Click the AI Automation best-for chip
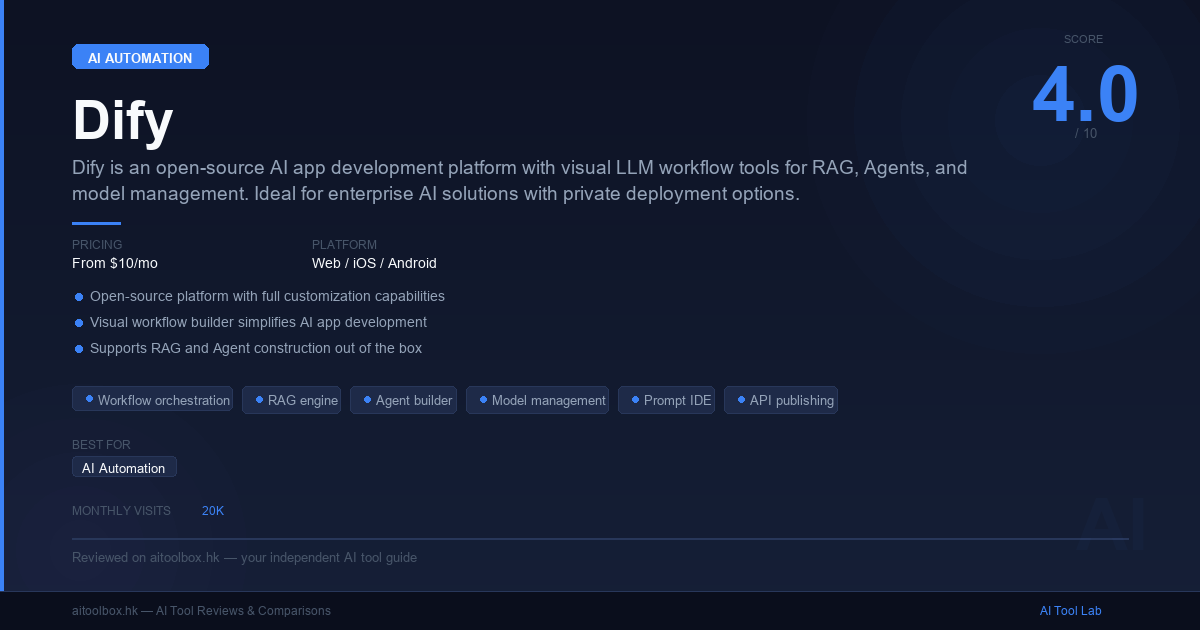Viewport: 1200px width, 630px height. coord(124,468)
